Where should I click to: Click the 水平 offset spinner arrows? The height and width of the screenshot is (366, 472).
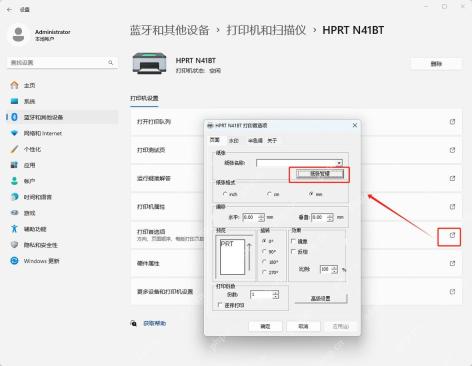(261, 217)
